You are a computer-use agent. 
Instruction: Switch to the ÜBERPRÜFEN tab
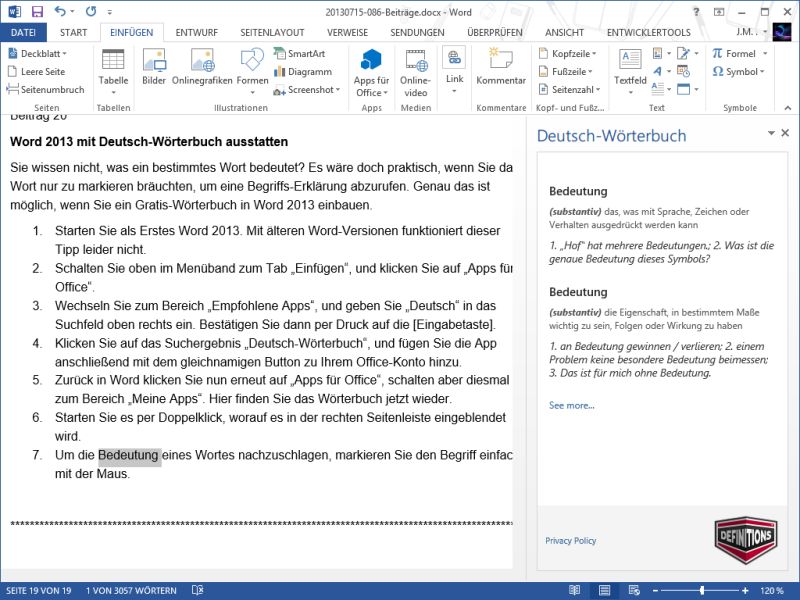(494, 32)
